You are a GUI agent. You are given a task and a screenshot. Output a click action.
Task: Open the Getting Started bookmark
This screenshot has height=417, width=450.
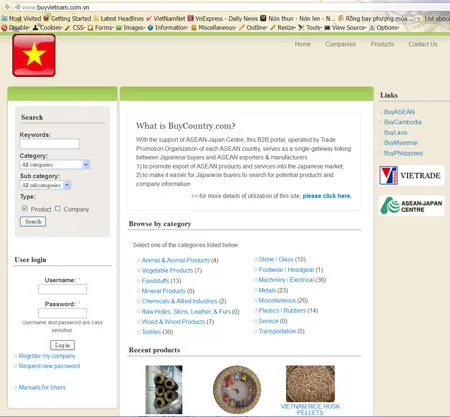(x=67, y=18)
